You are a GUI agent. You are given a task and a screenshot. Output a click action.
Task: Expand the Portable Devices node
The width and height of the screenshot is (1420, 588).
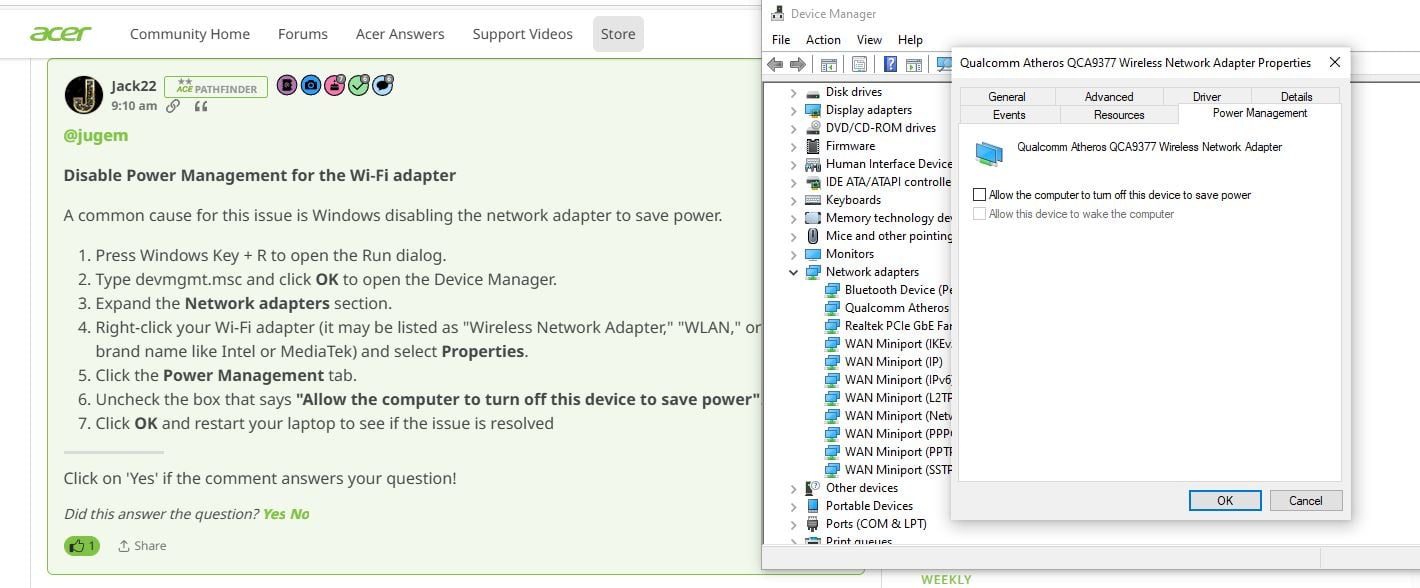pos(793,506)
